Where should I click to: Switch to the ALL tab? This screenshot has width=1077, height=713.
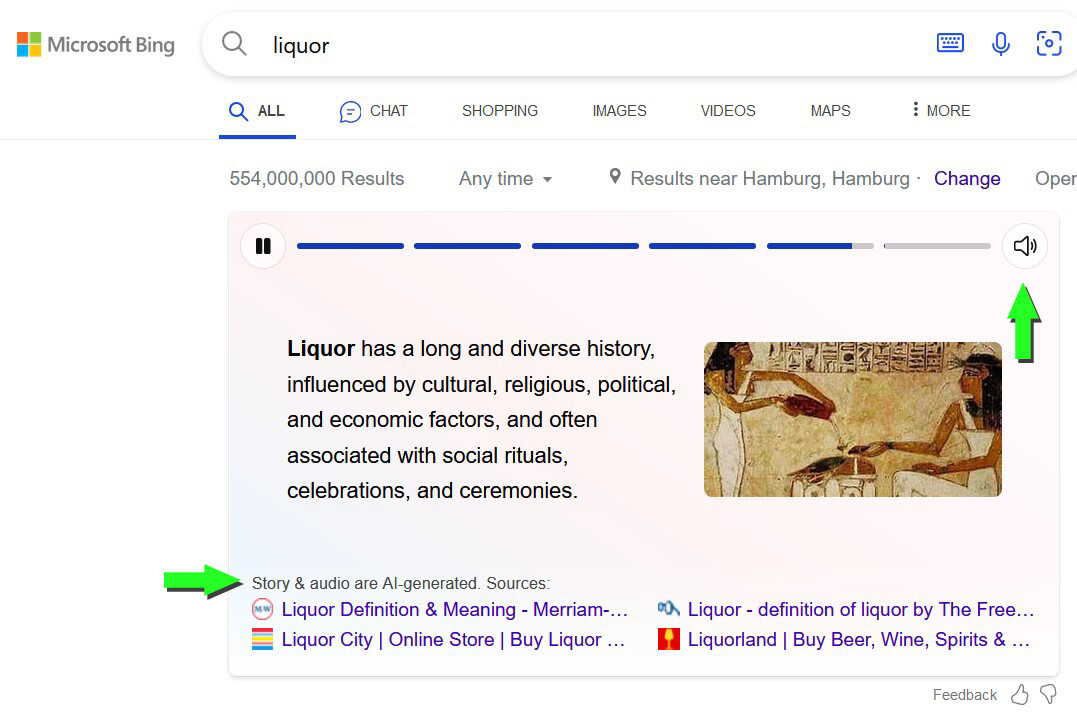point(258,111)
